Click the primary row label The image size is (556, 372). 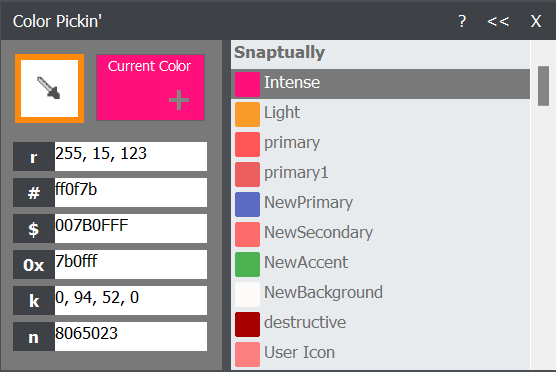coord(292,143)
